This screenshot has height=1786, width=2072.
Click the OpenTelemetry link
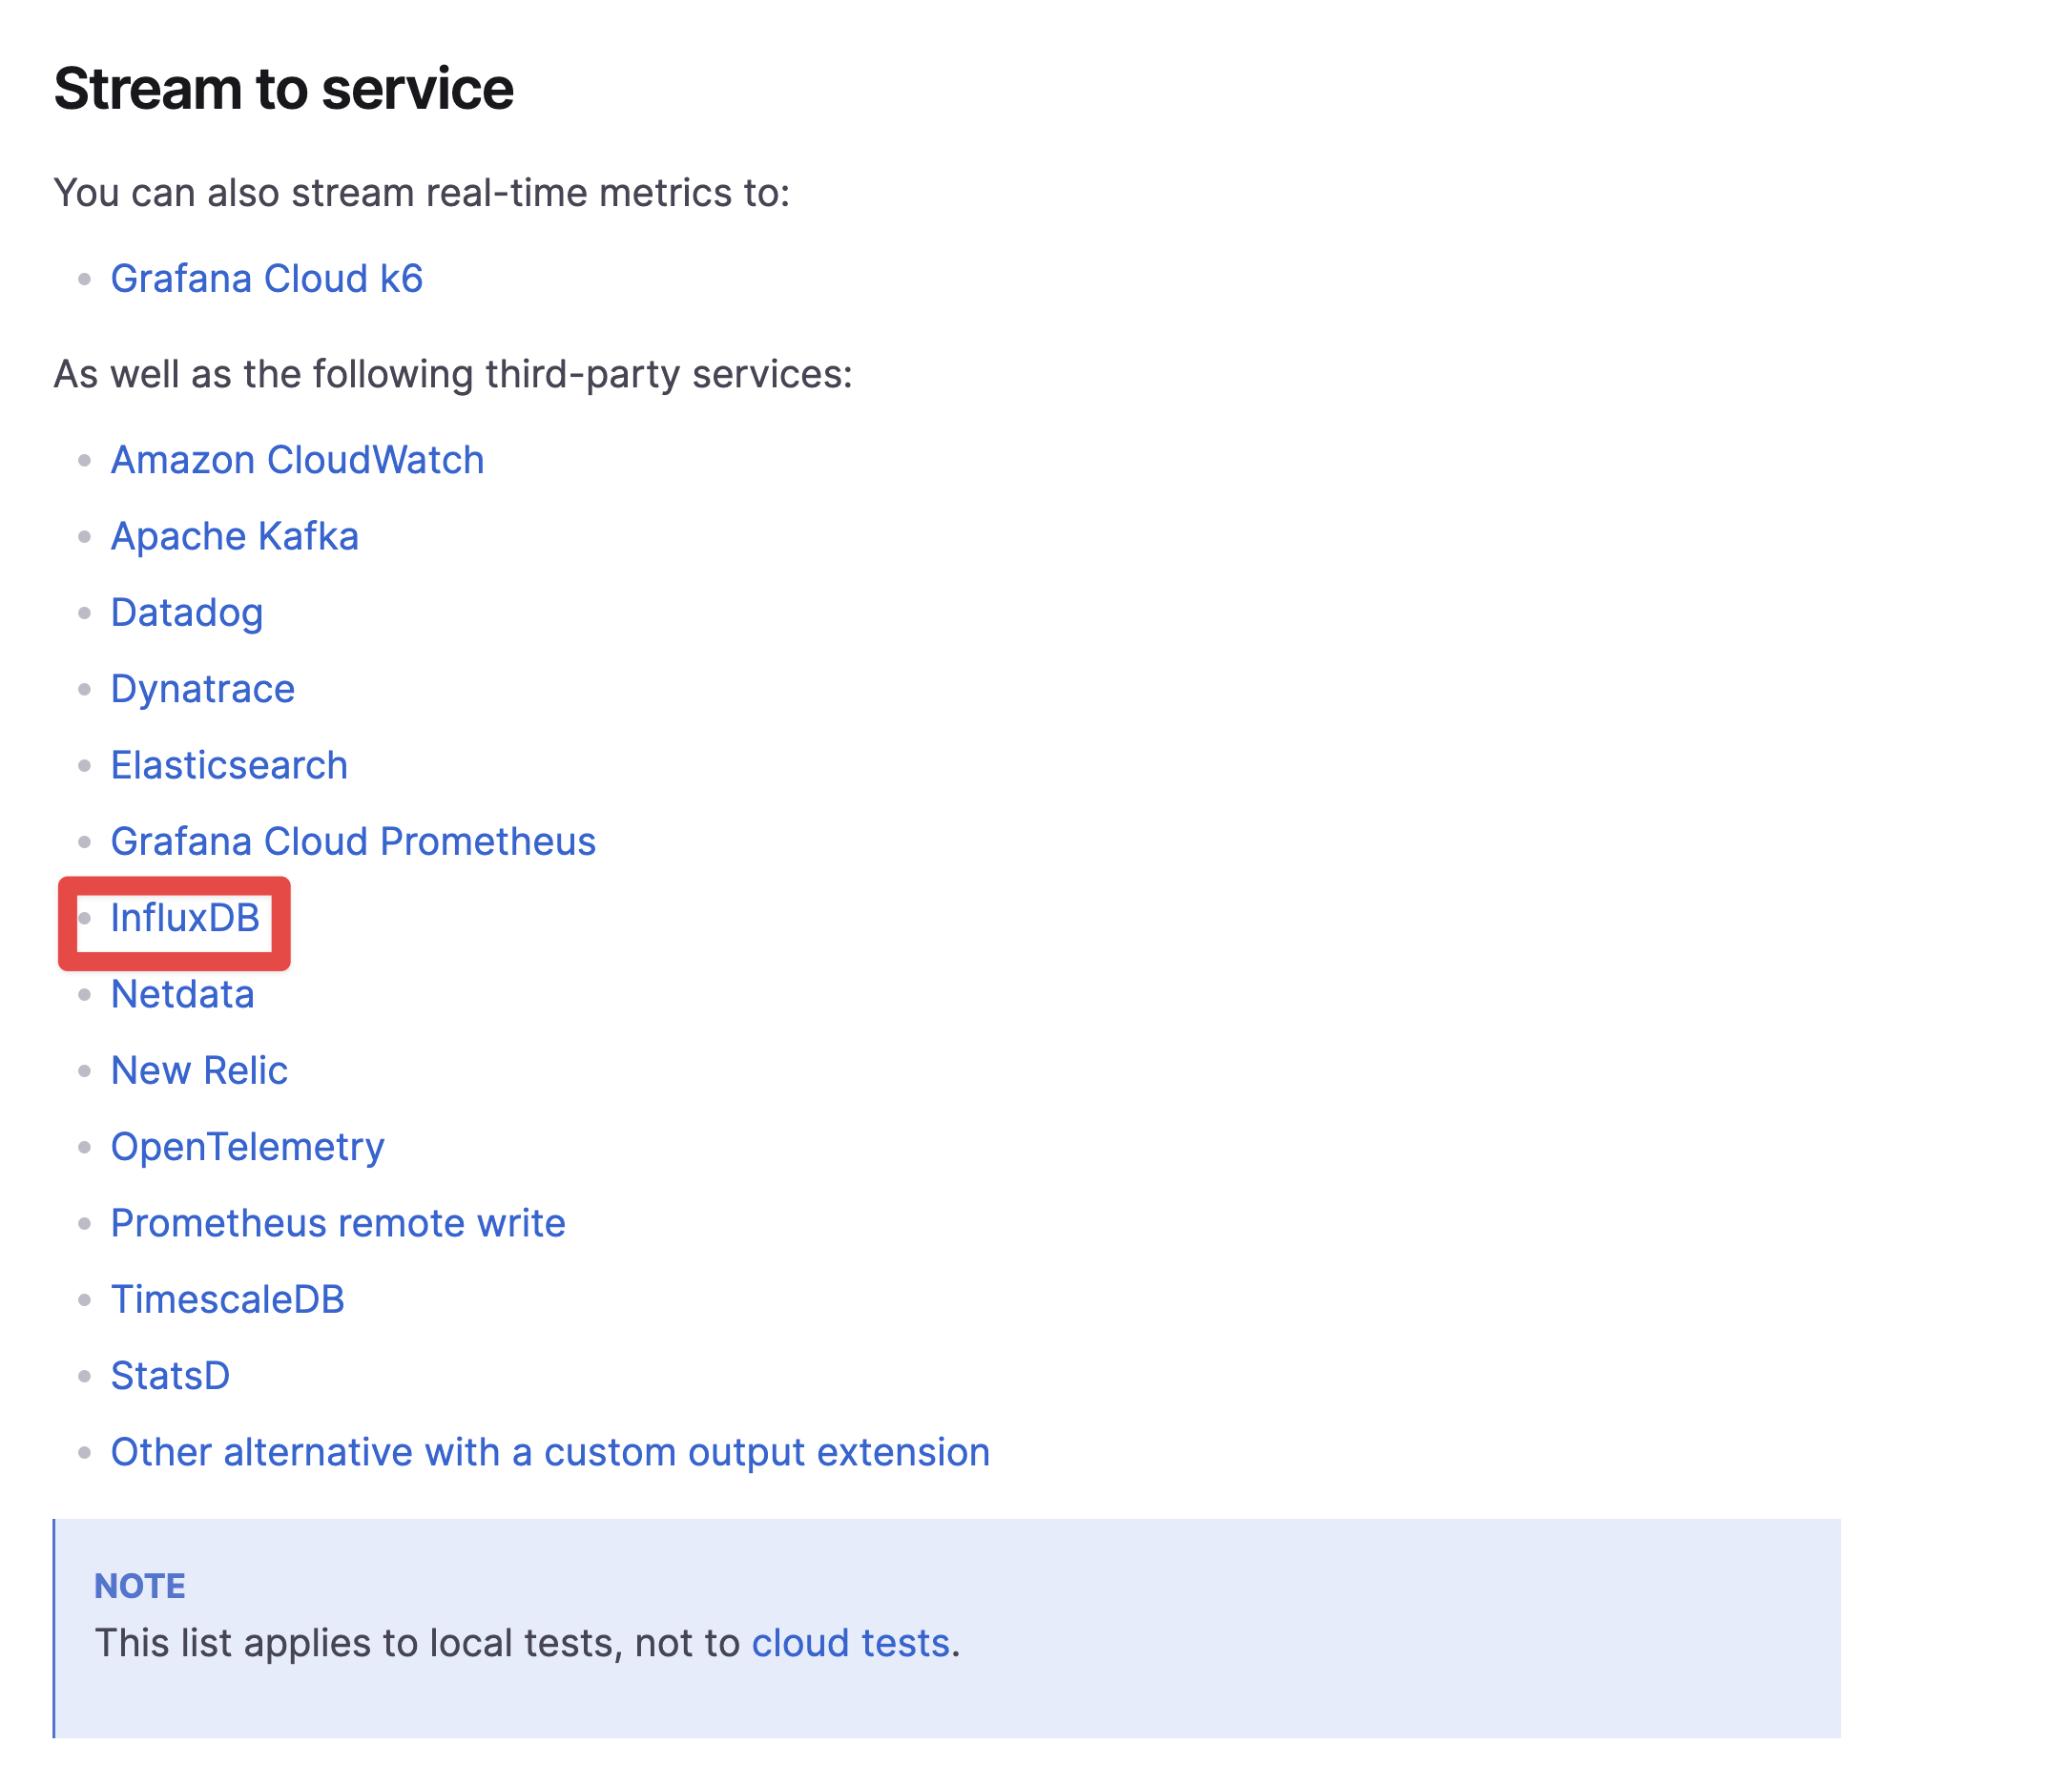tap(247, 1147)
